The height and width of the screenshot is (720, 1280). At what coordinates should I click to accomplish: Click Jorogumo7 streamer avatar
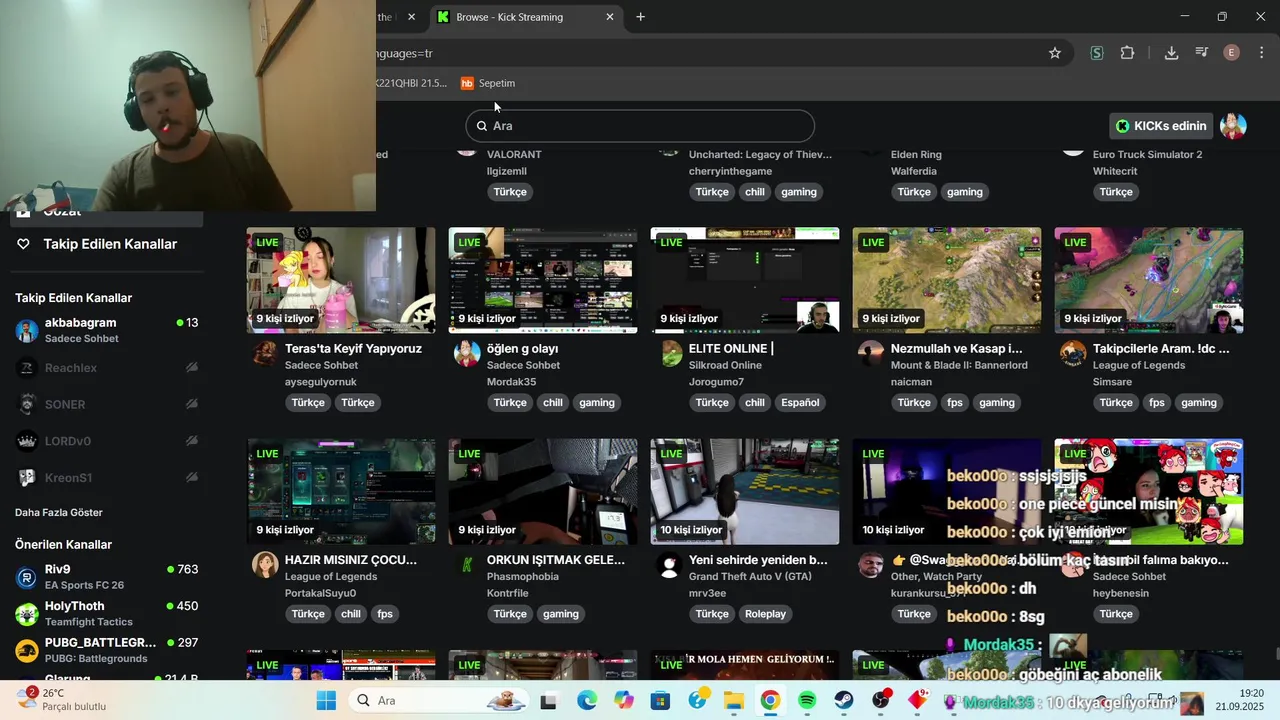pyautogui.click(x=671, y=354)
